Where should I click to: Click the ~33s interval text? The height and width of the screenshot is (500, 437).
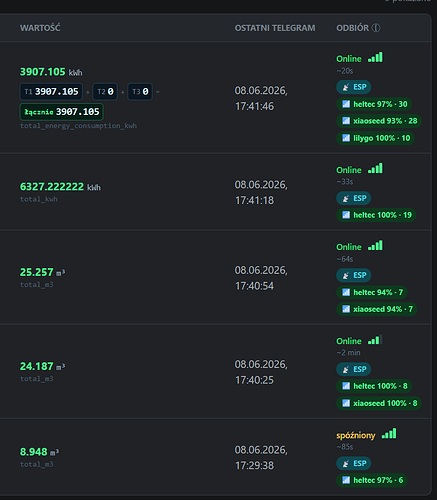click(x=345, y=182)
